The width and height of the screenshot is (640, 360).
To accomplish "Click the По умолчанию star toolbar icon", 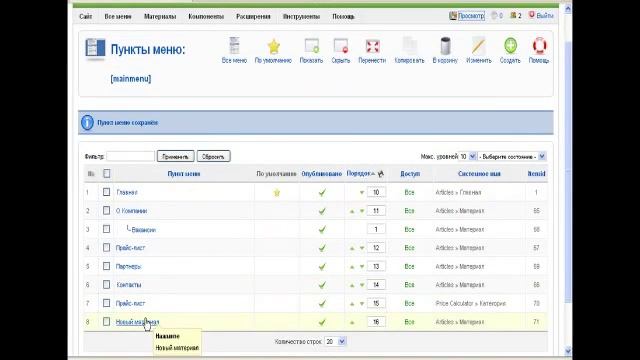I will [x=273, y=50].
